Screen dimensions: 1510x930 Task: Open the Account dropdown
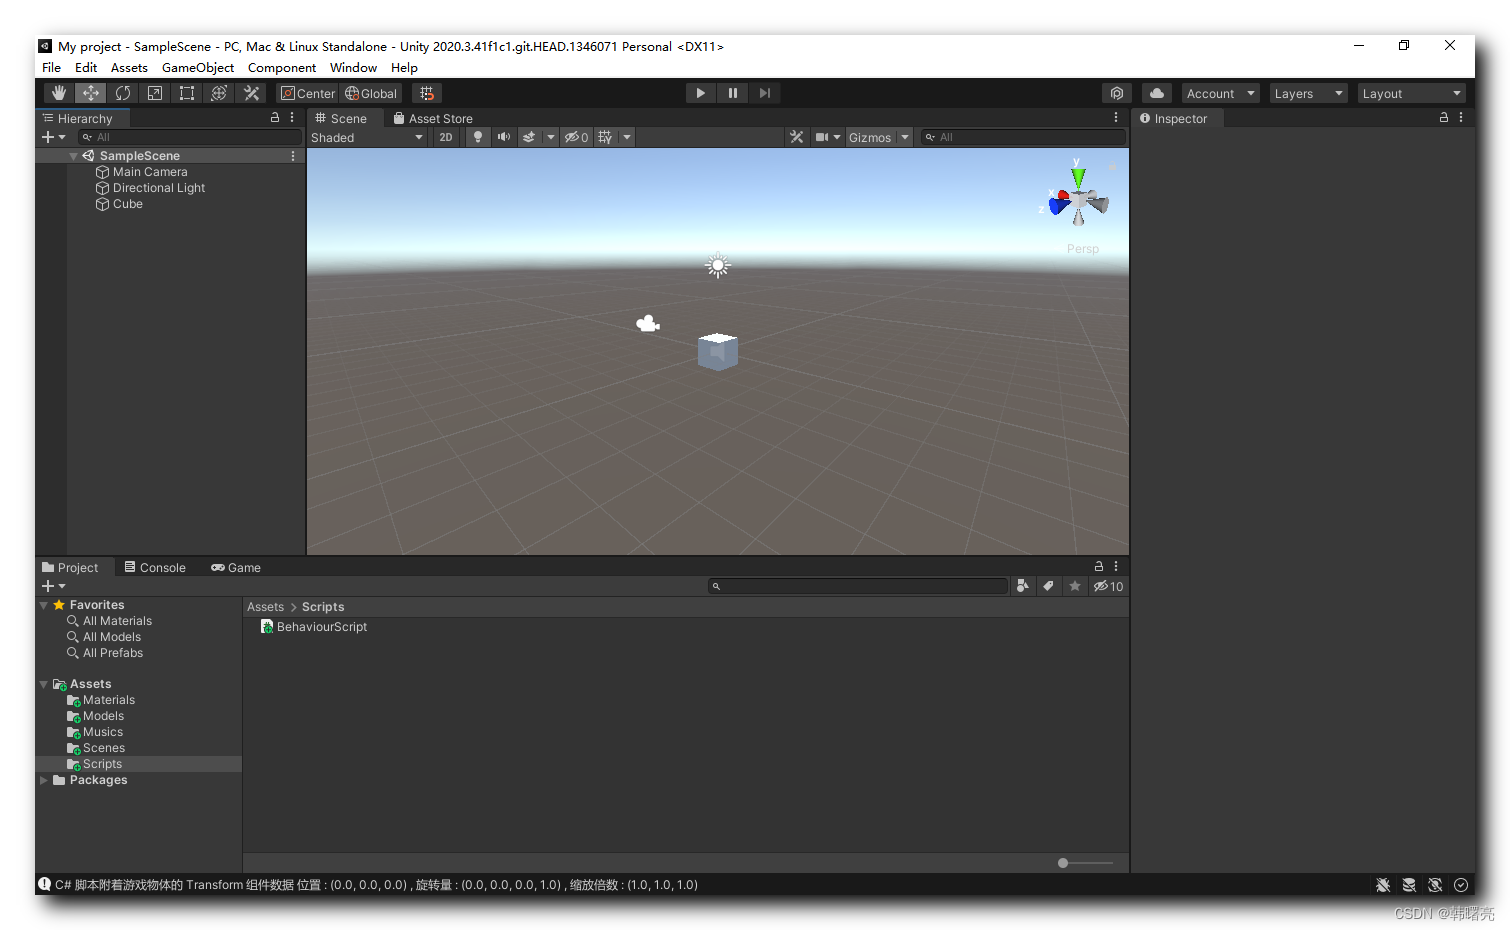[x=1220, y=93]
